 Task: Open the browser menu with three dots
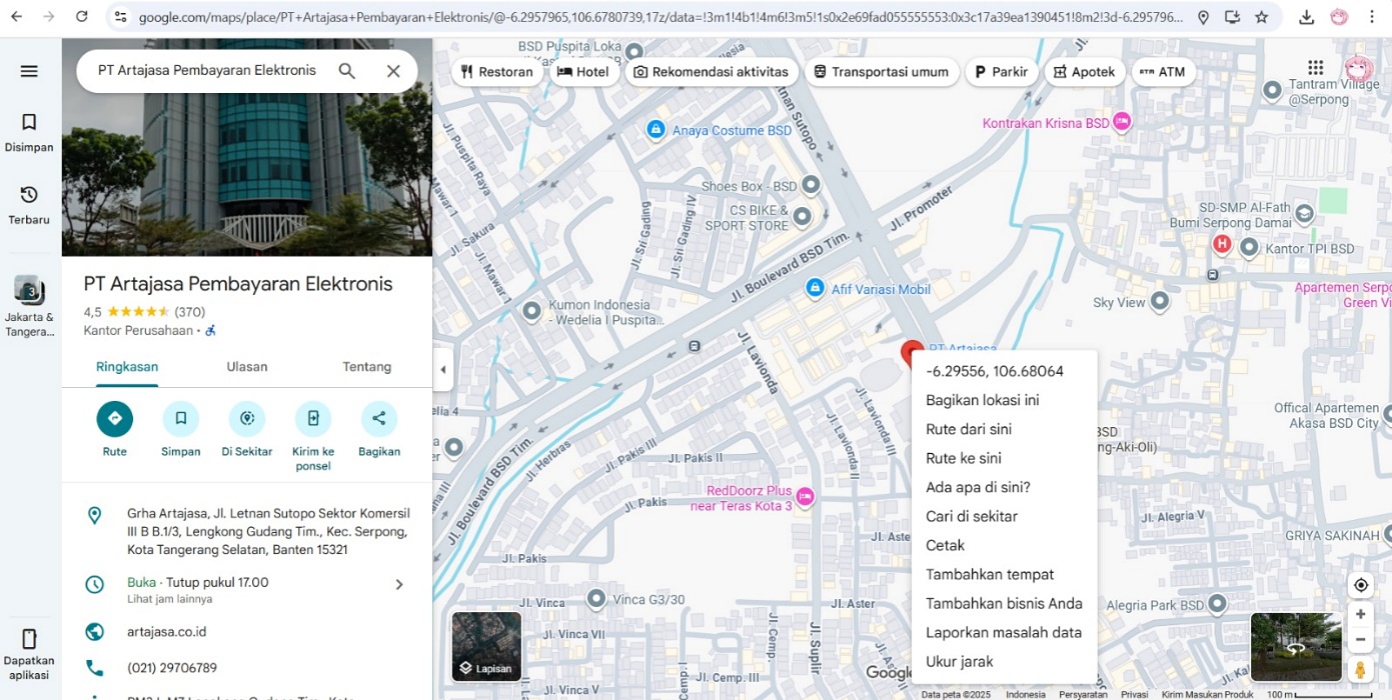tap(1371, 16)
